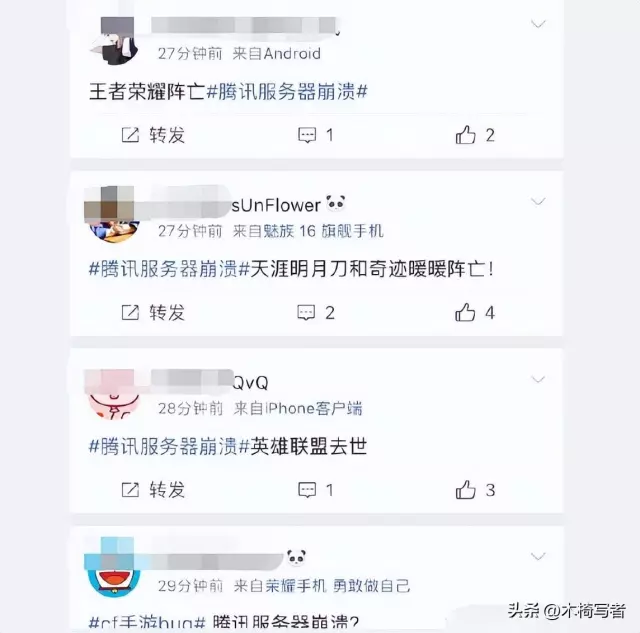Open comments on the 英雄联盟去世 post
Viewport: 640px width, 633px height.
[316, 490]
